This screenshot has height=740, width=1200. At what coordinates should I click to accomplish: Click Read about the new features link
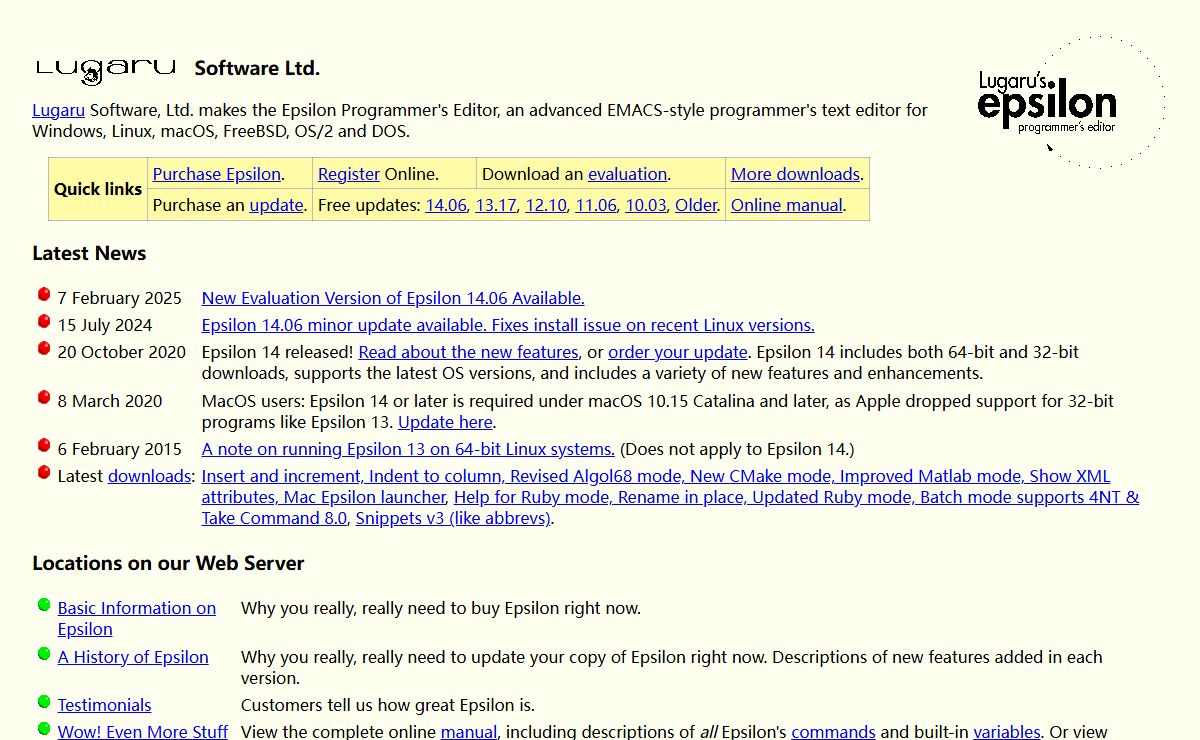(x=469, y=352)
